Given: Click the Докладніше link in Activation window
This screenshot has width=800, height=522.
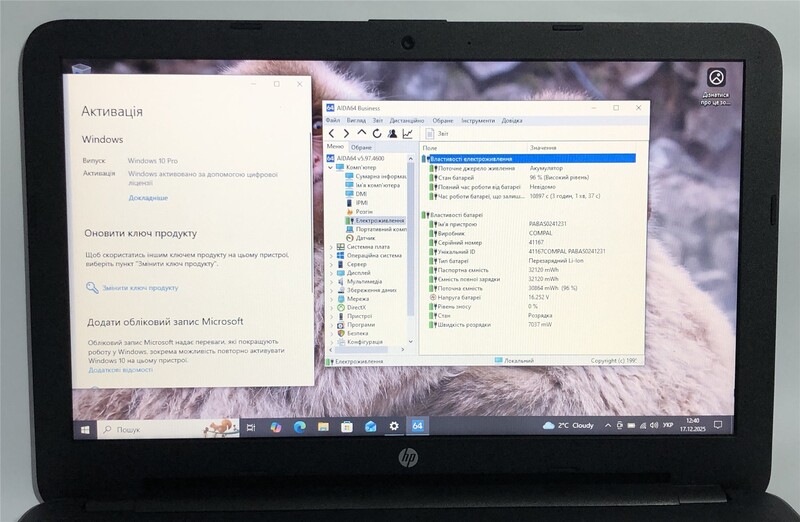Looking at the screenshot, I should pos(148,198).
